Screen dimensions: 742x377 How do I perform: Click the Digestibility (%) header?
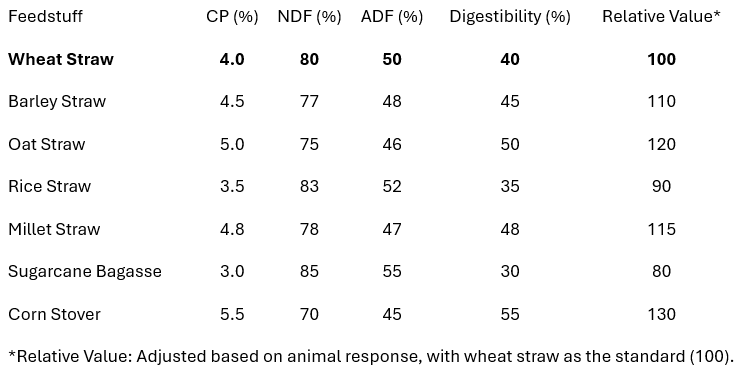[510, 17]
